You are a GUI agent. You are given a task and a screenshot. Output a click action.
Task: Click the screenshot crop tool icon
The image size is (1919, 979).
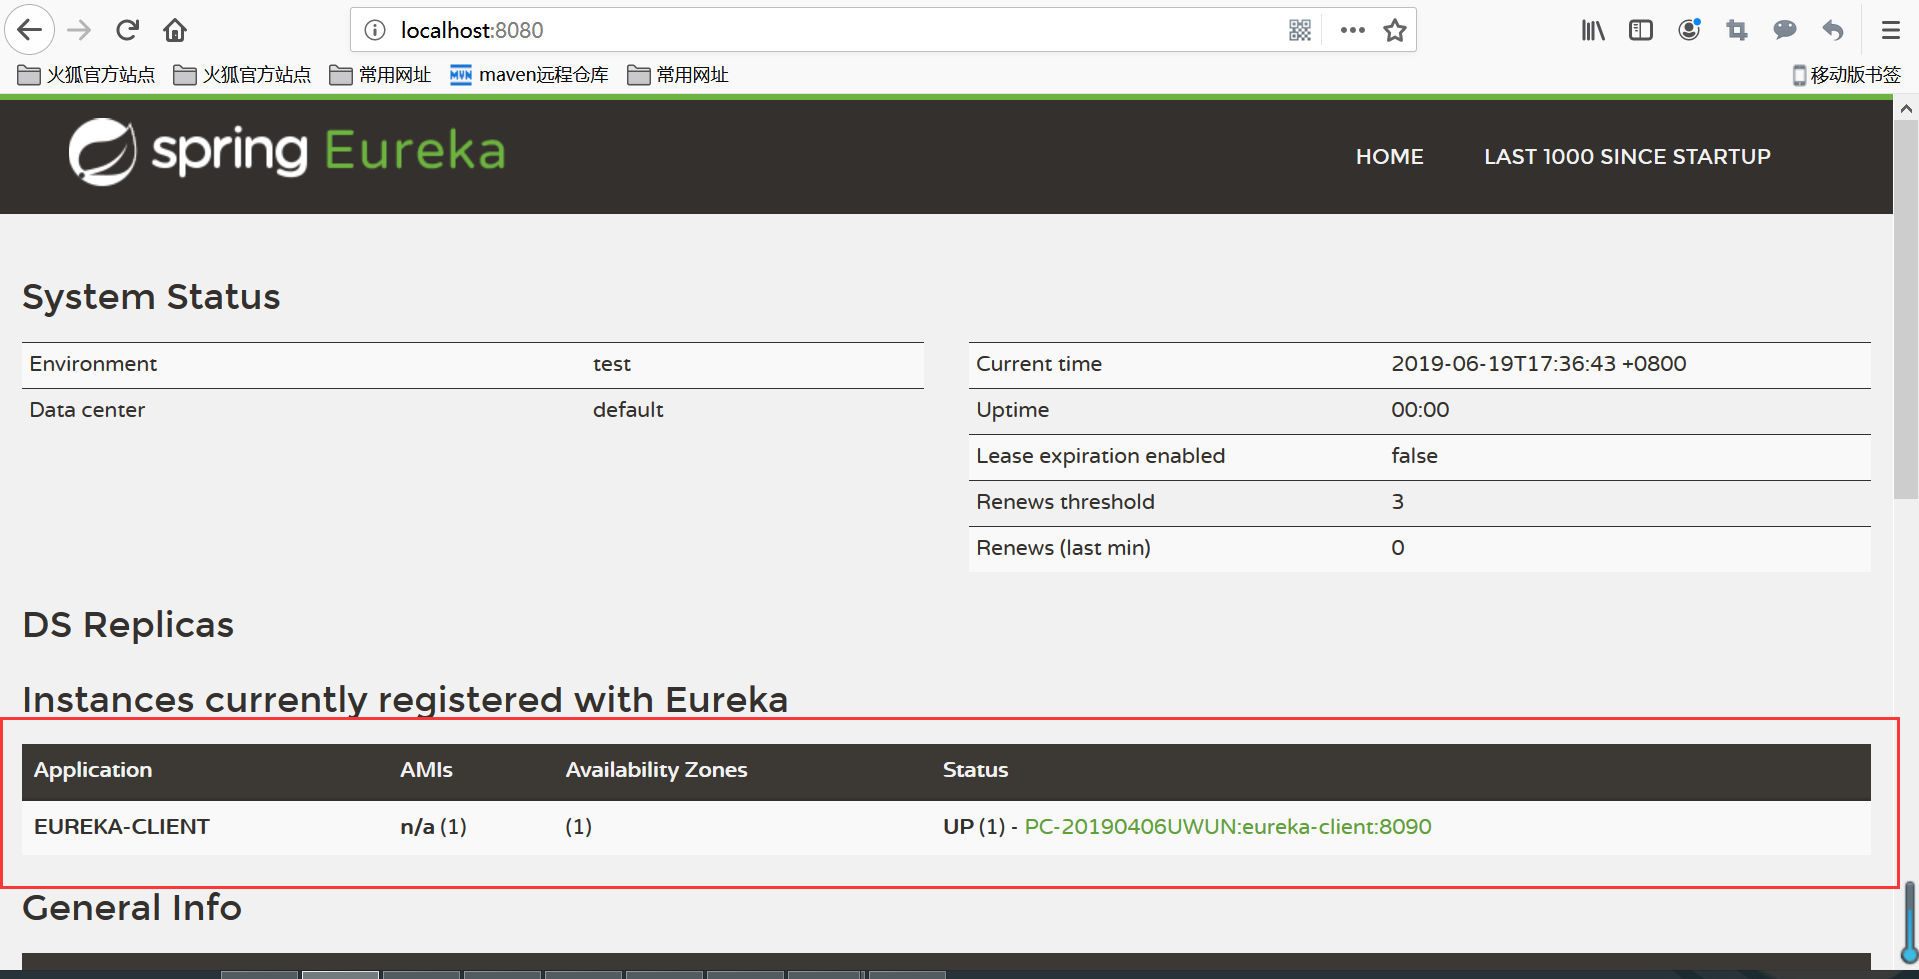1737,30
